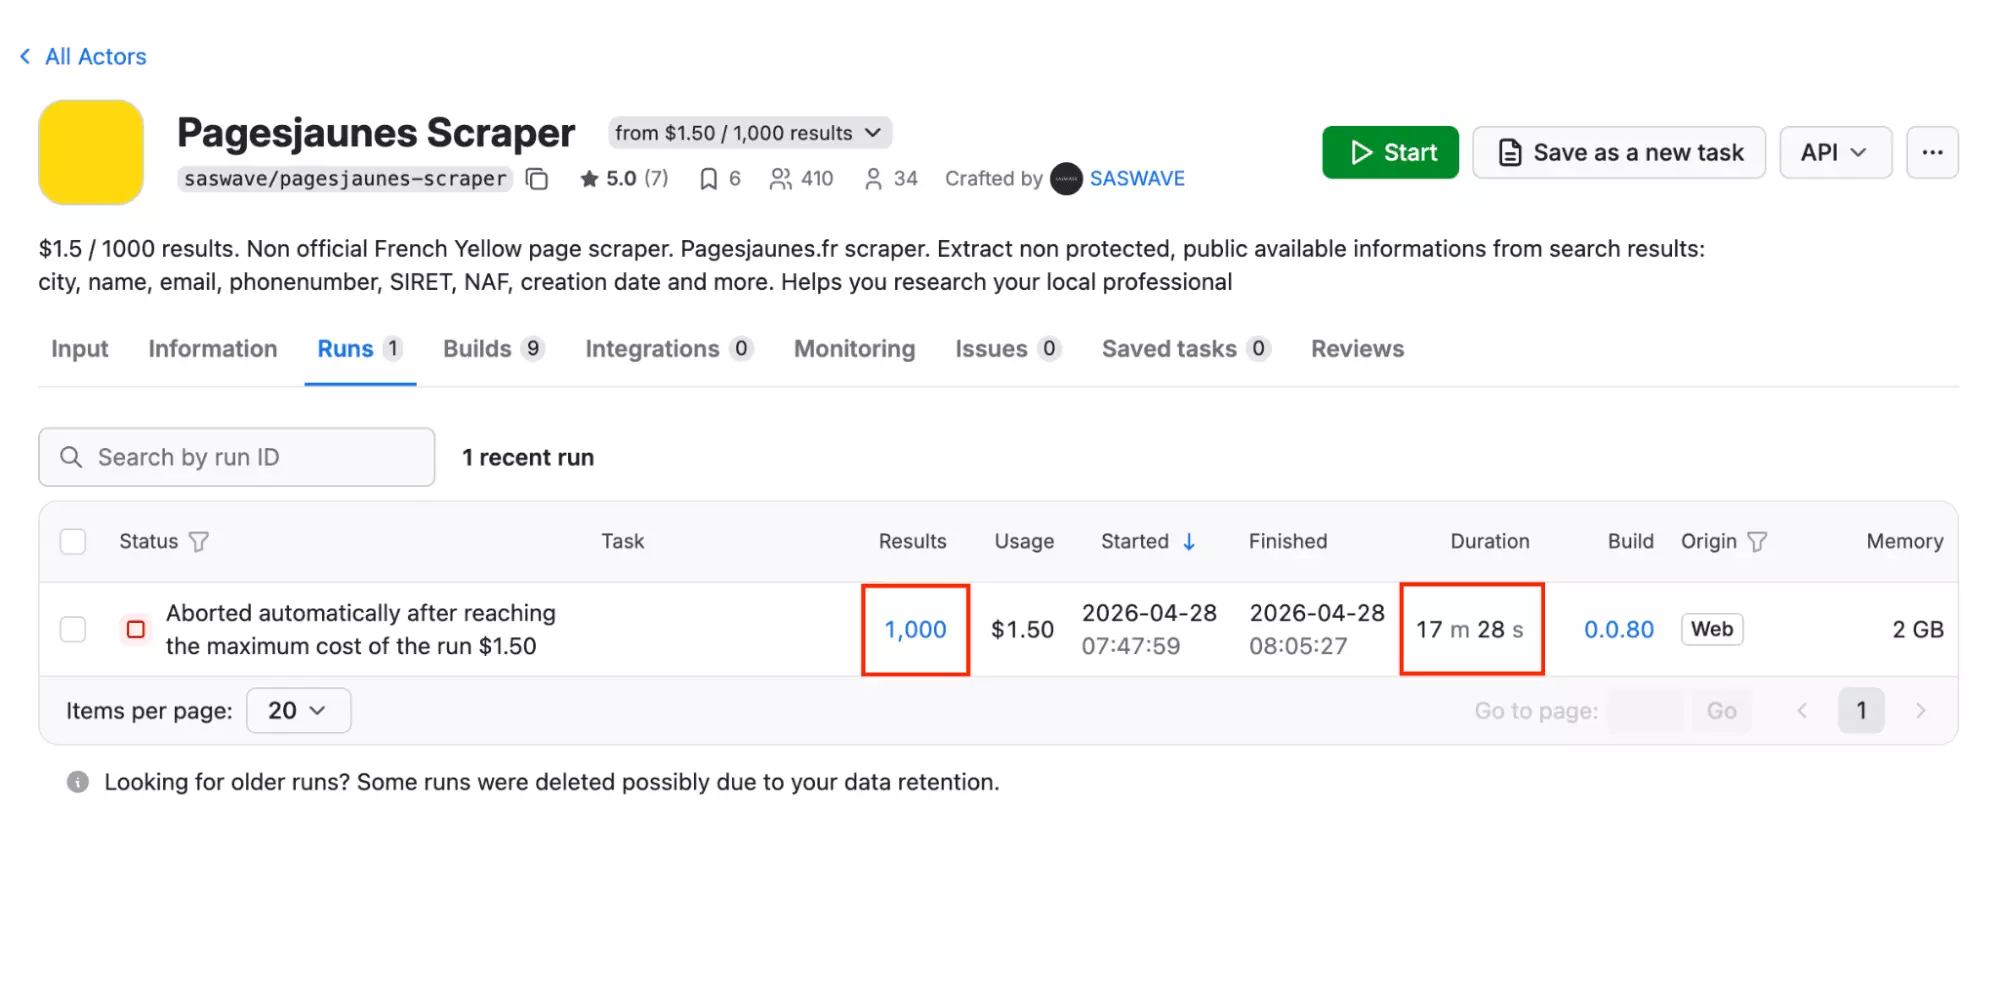1999x982 pixels.
Task: Click Save as a new task
Action: coord(1619,153)
